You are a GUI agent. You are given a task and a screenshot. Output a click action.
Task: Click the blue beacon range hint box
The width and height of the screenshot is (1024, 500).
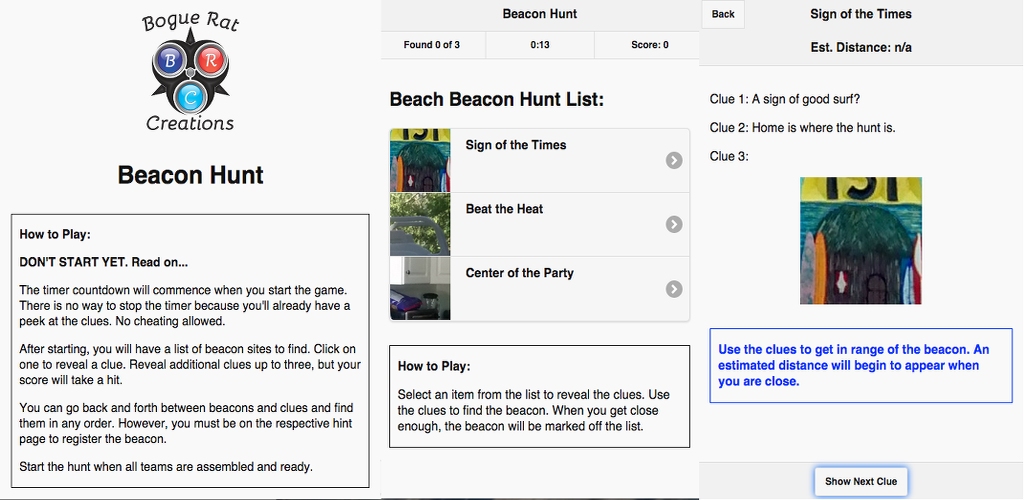pyautogui.click(x=861, y=366)
